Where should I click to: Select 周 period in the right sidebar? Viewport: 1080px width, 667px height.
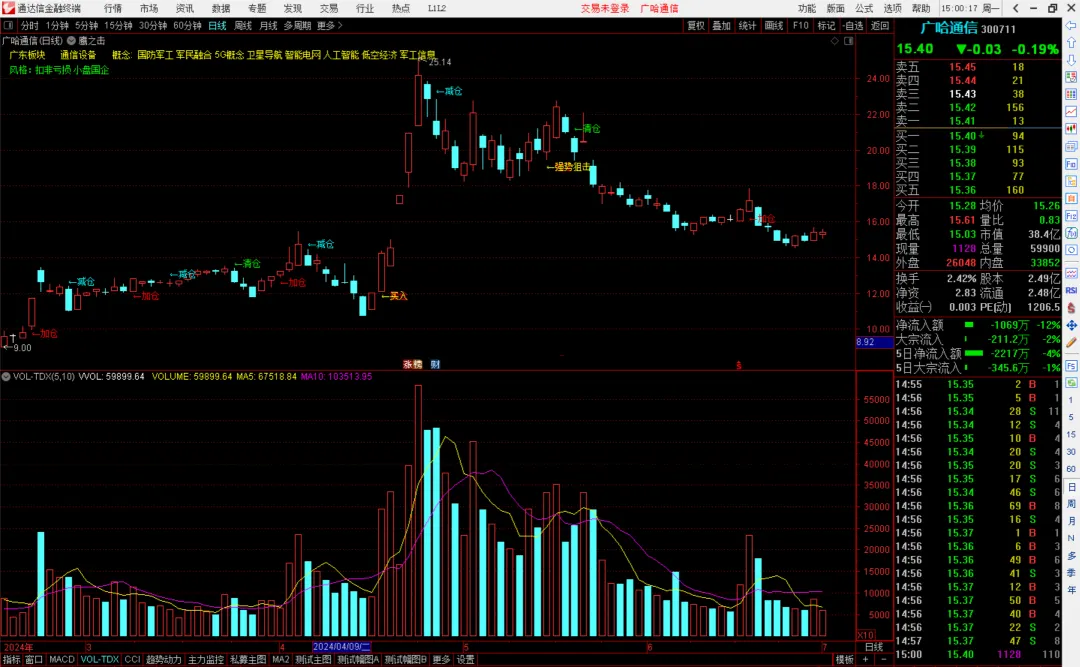pyautogui.click(x=1071, y=504)
